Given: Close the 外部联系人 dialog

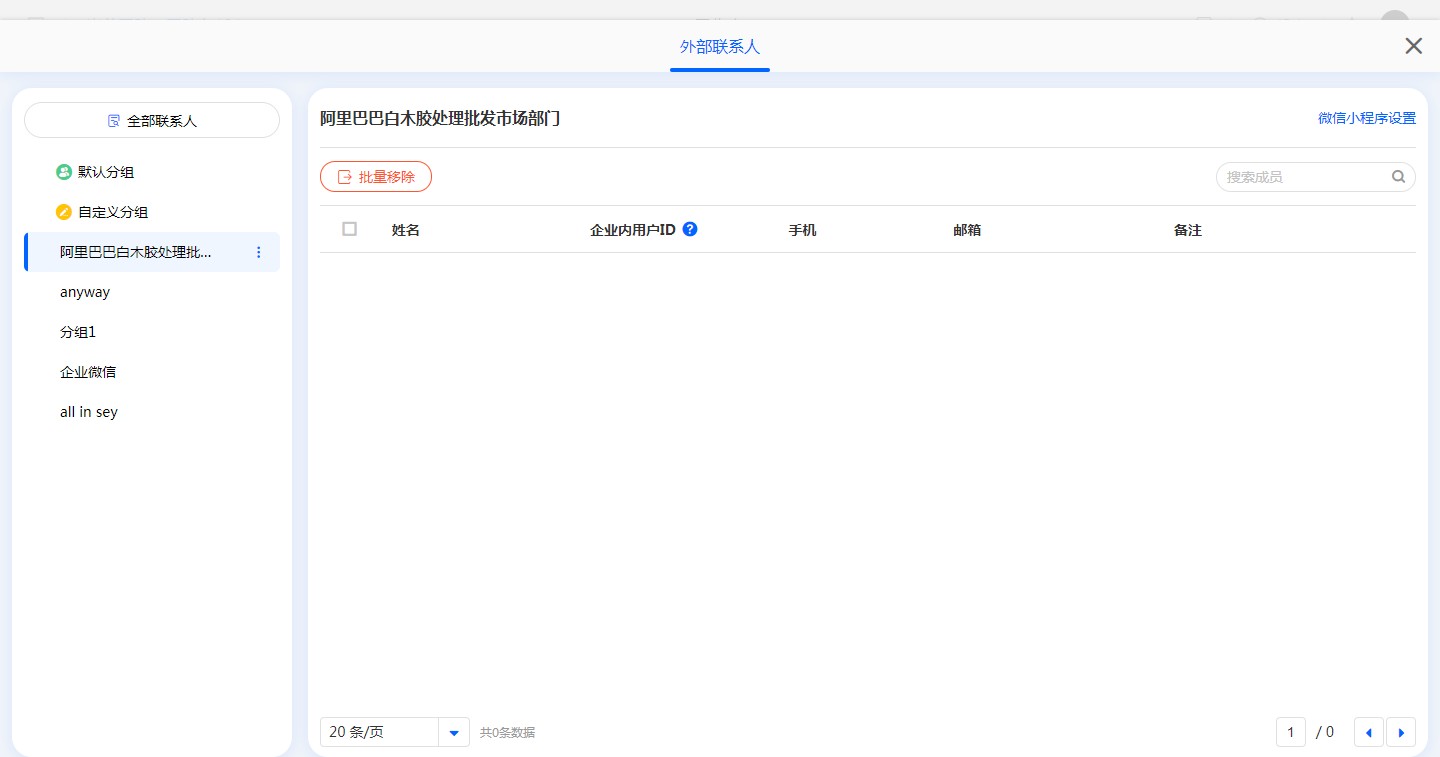Looking at the screenshot, I should (x=1413, y=46).
